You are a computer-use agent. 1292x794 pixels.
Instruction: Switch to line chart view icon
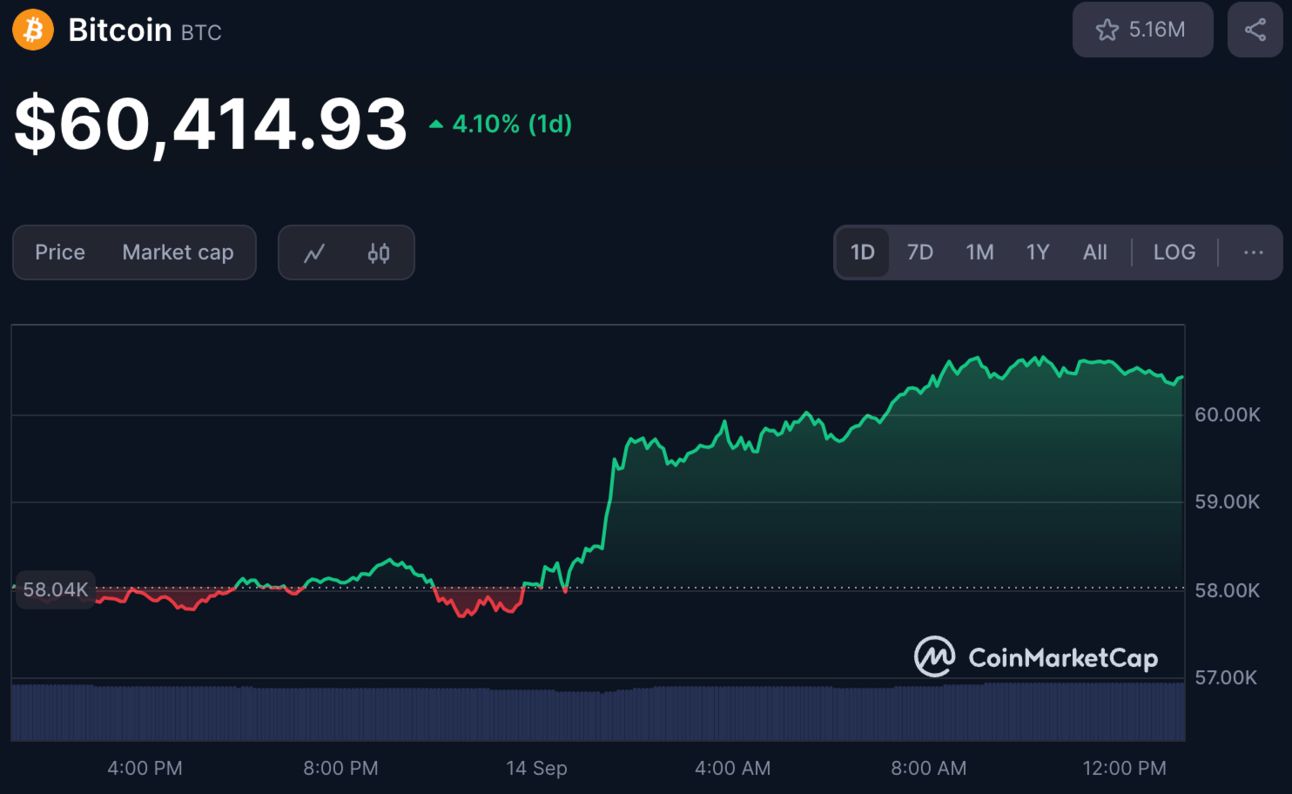315,253
